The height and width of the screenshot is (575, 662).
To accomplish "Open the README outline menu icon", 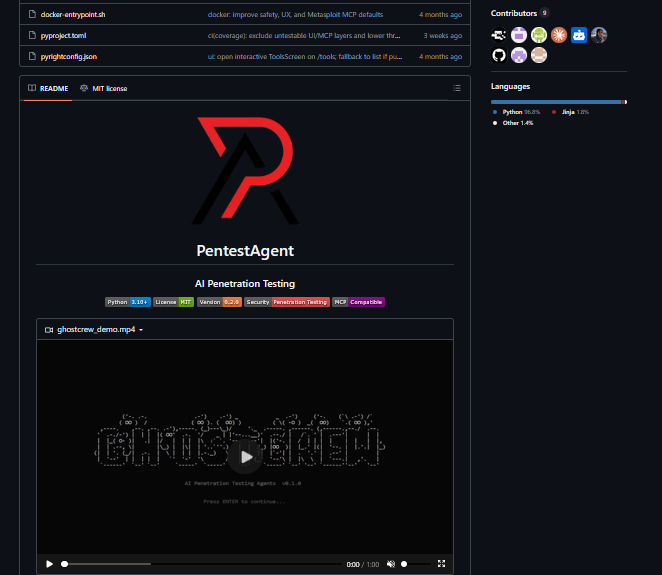I will tap(457, 88).
